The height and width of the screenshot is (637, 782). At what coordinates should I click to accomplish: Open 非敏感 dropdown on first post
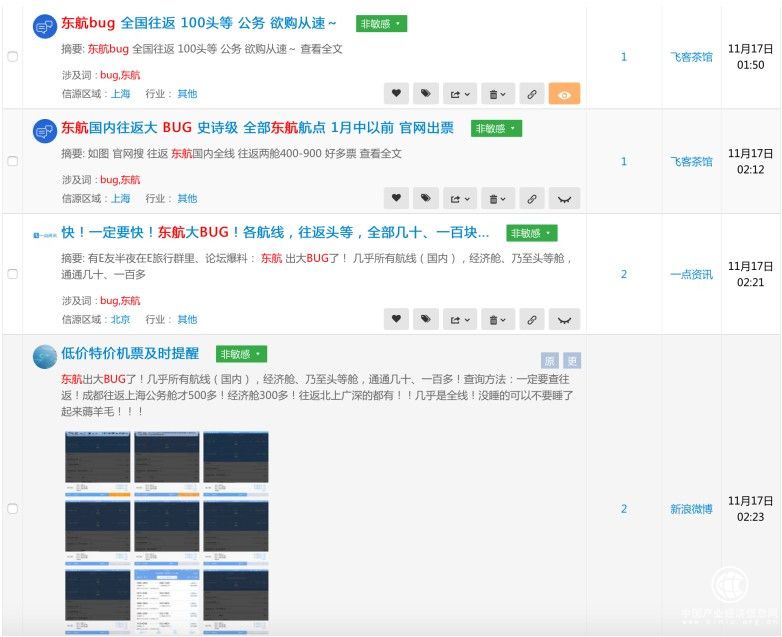click(381, 23)
